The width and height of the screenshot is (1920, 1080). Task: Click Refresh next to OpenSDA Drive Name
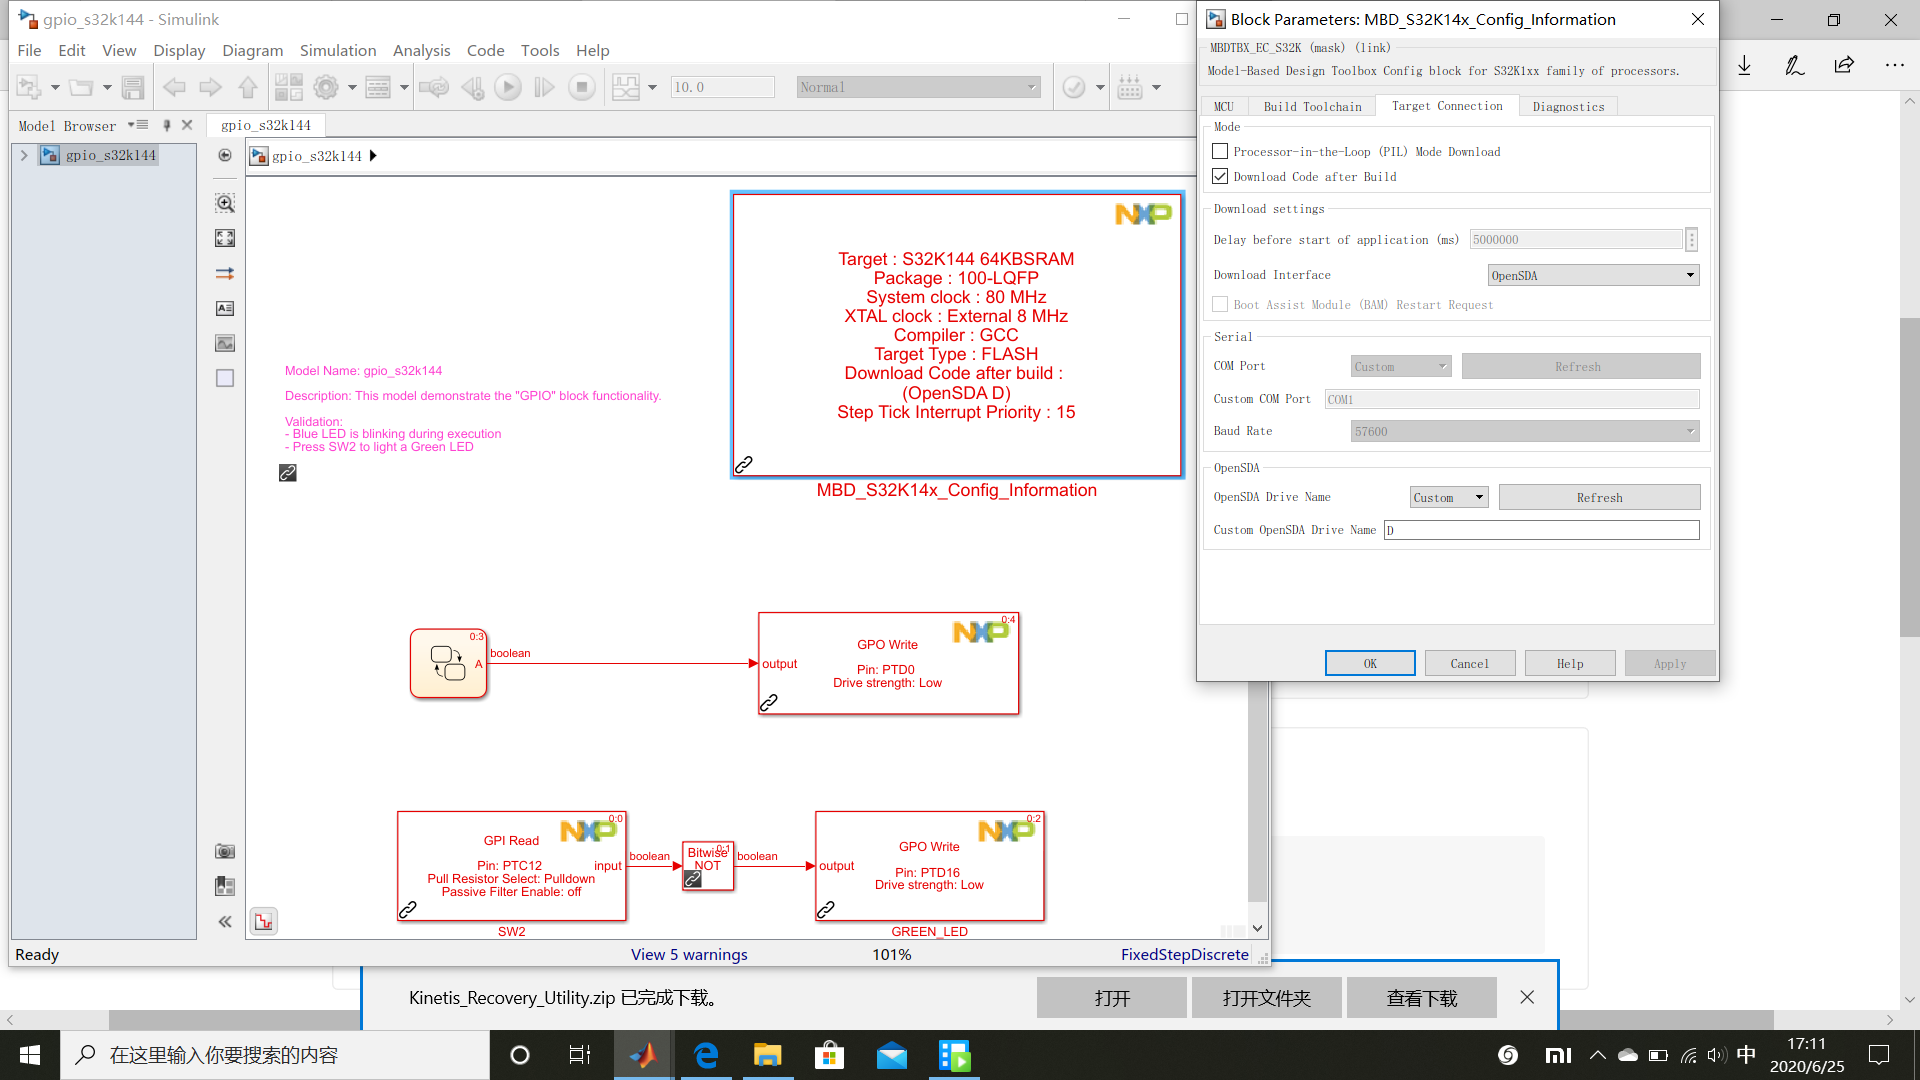tap(1599, 498)
